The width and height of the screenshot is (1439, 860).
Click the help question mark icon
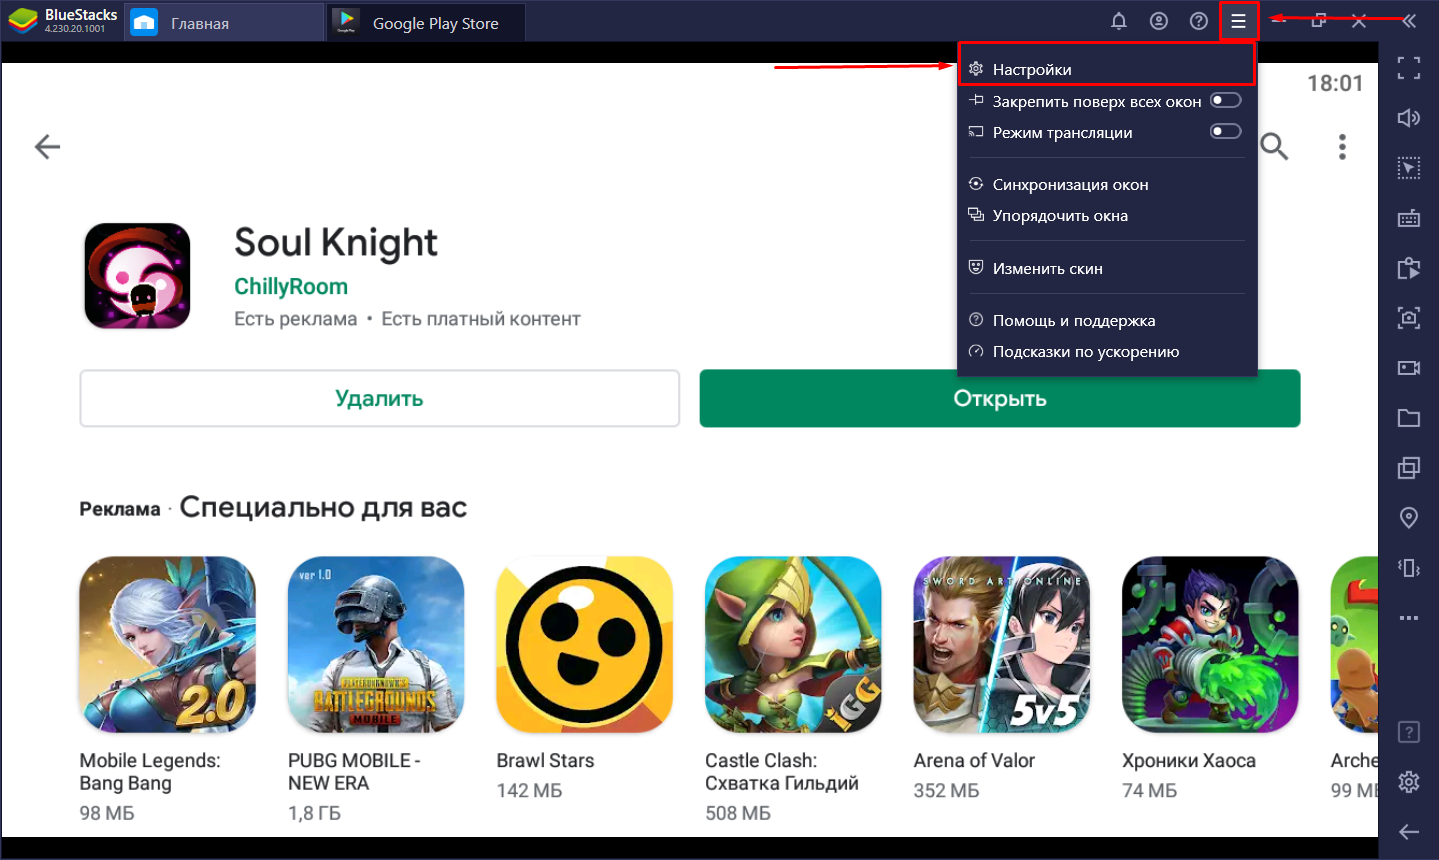[1199, 21]
